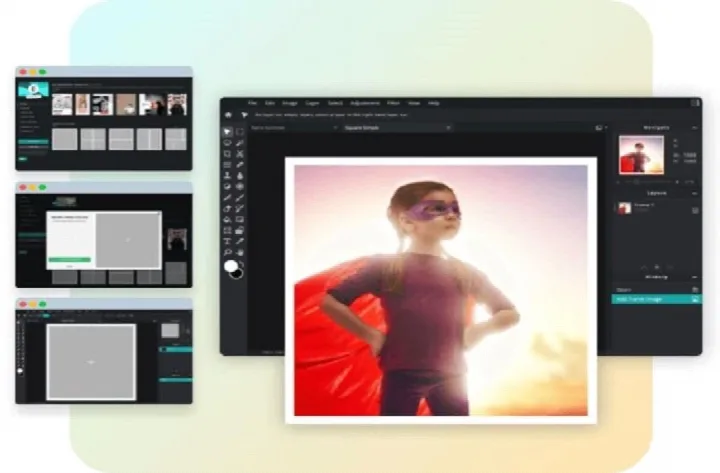The image size is (720, 473).
Task: Select the Gradient tool
Action: (240, 220)
